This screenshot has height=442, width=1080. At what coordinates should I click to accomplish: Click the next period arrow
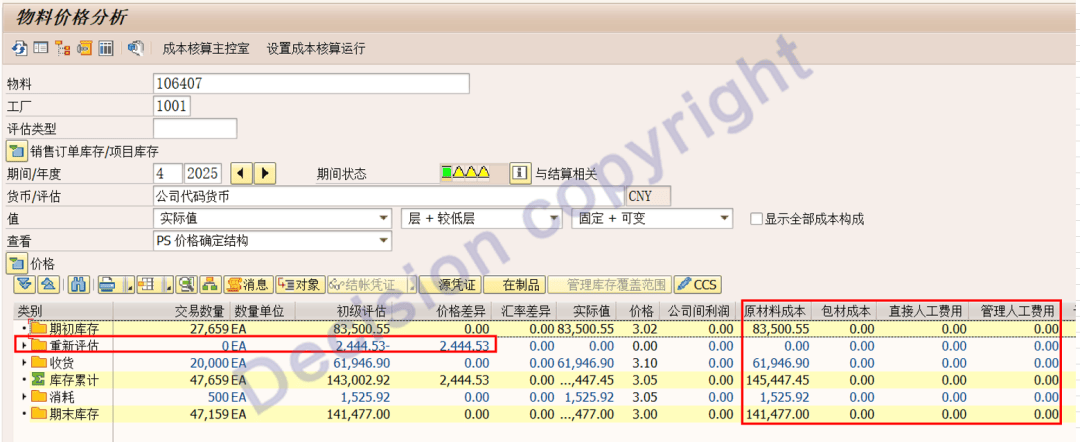(x=265, y=173)
